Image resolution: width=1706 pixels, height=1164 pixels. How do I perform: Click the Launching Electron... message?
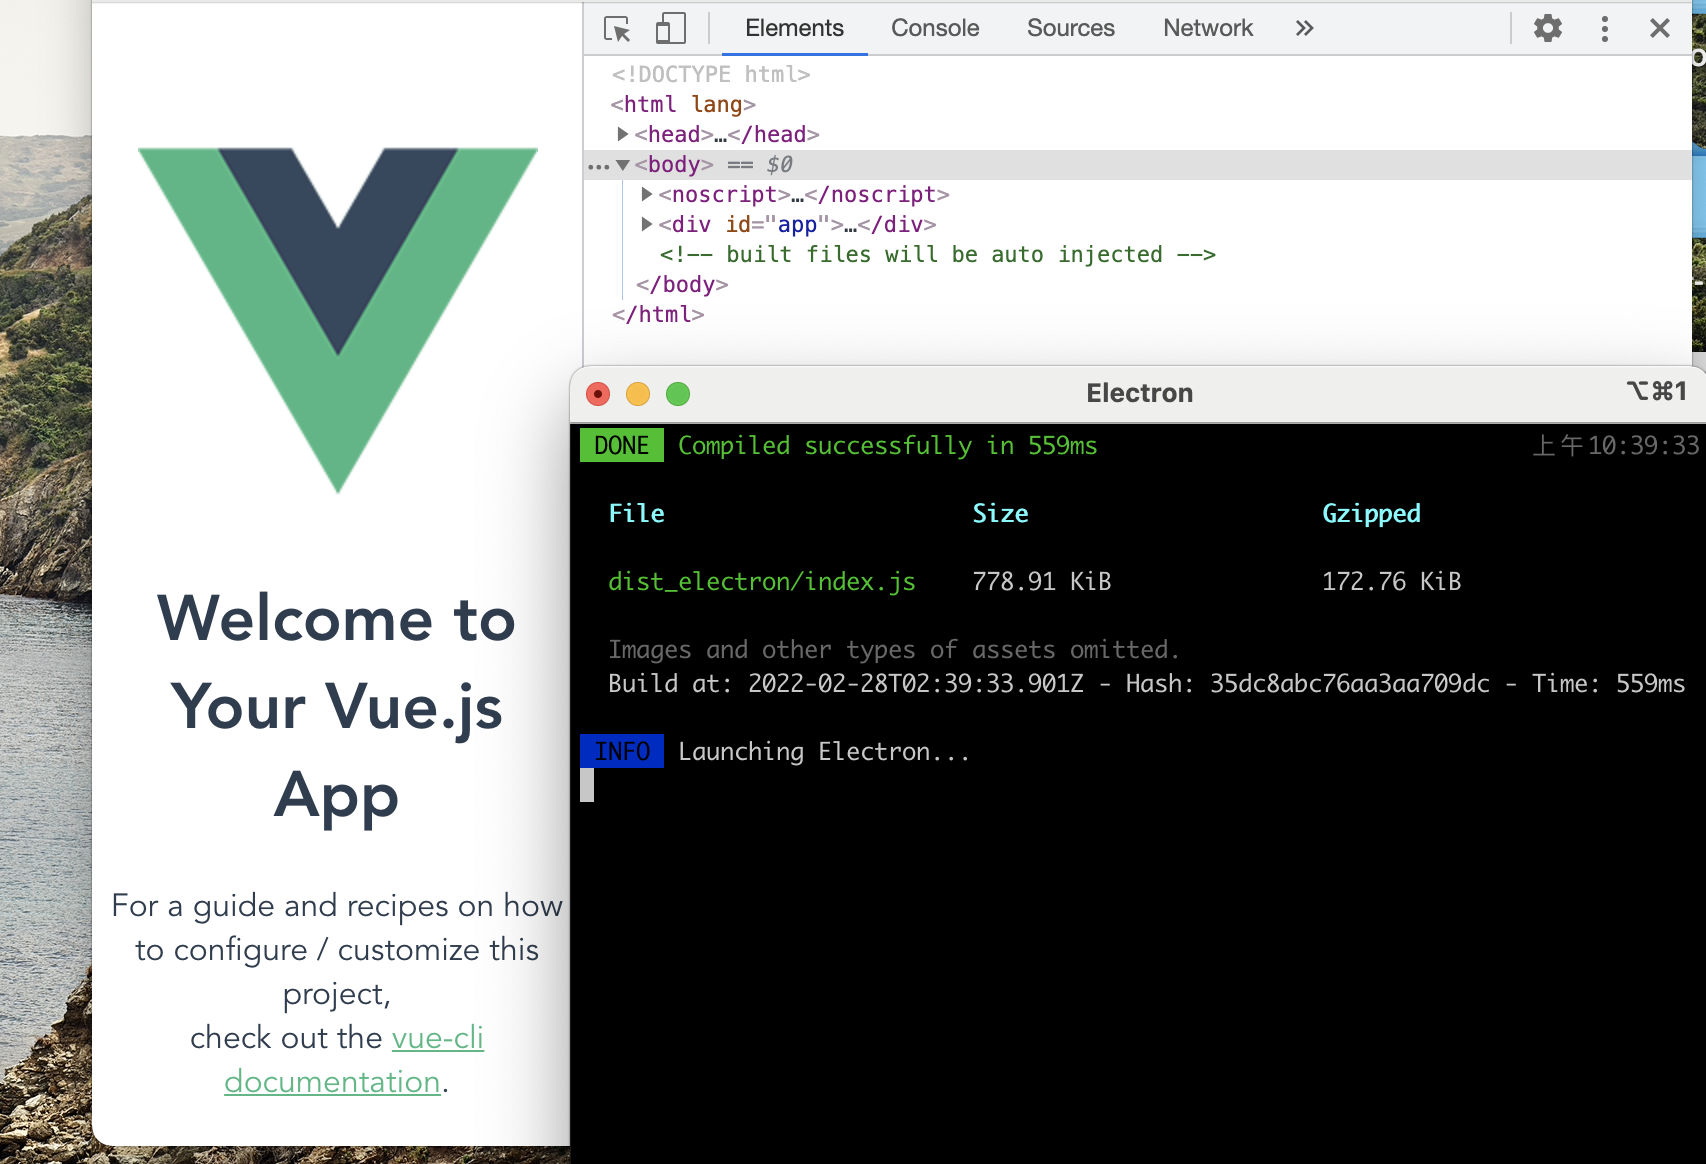point(824,751)
